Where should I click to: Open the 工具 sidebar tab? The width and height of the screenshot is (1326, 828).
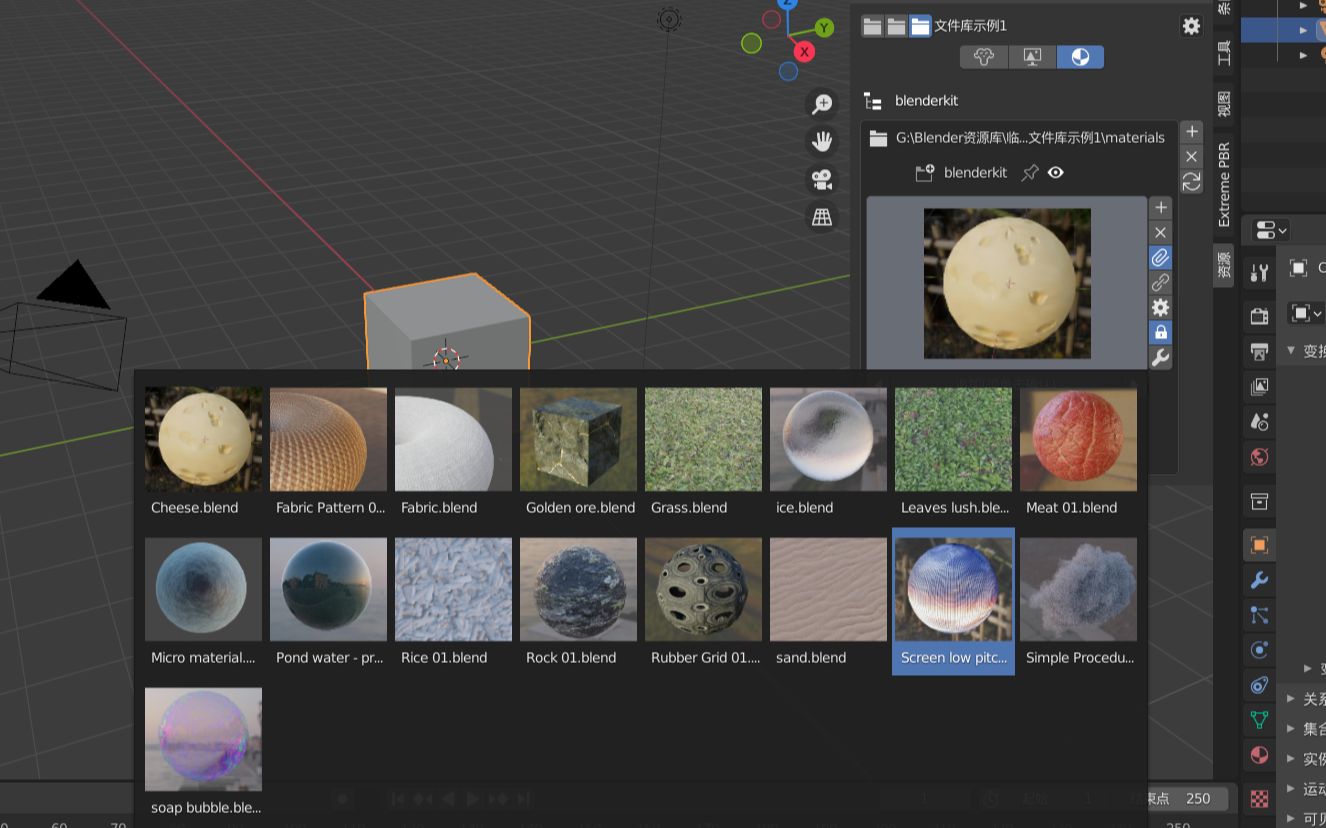1223,53
